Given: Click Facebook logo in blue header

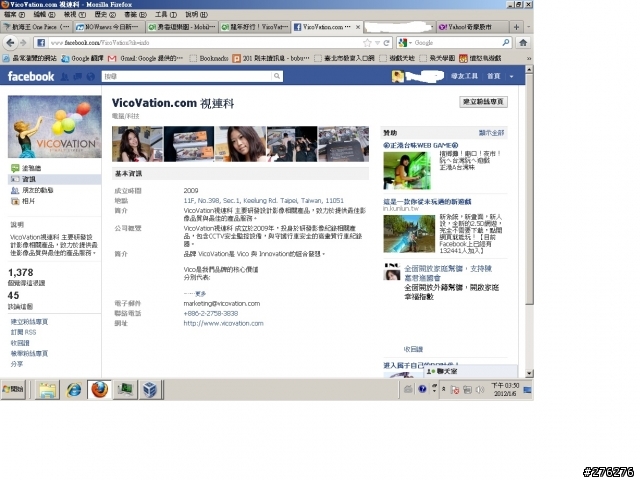Looking at the screenshot, I should click(x=31, y=76).
